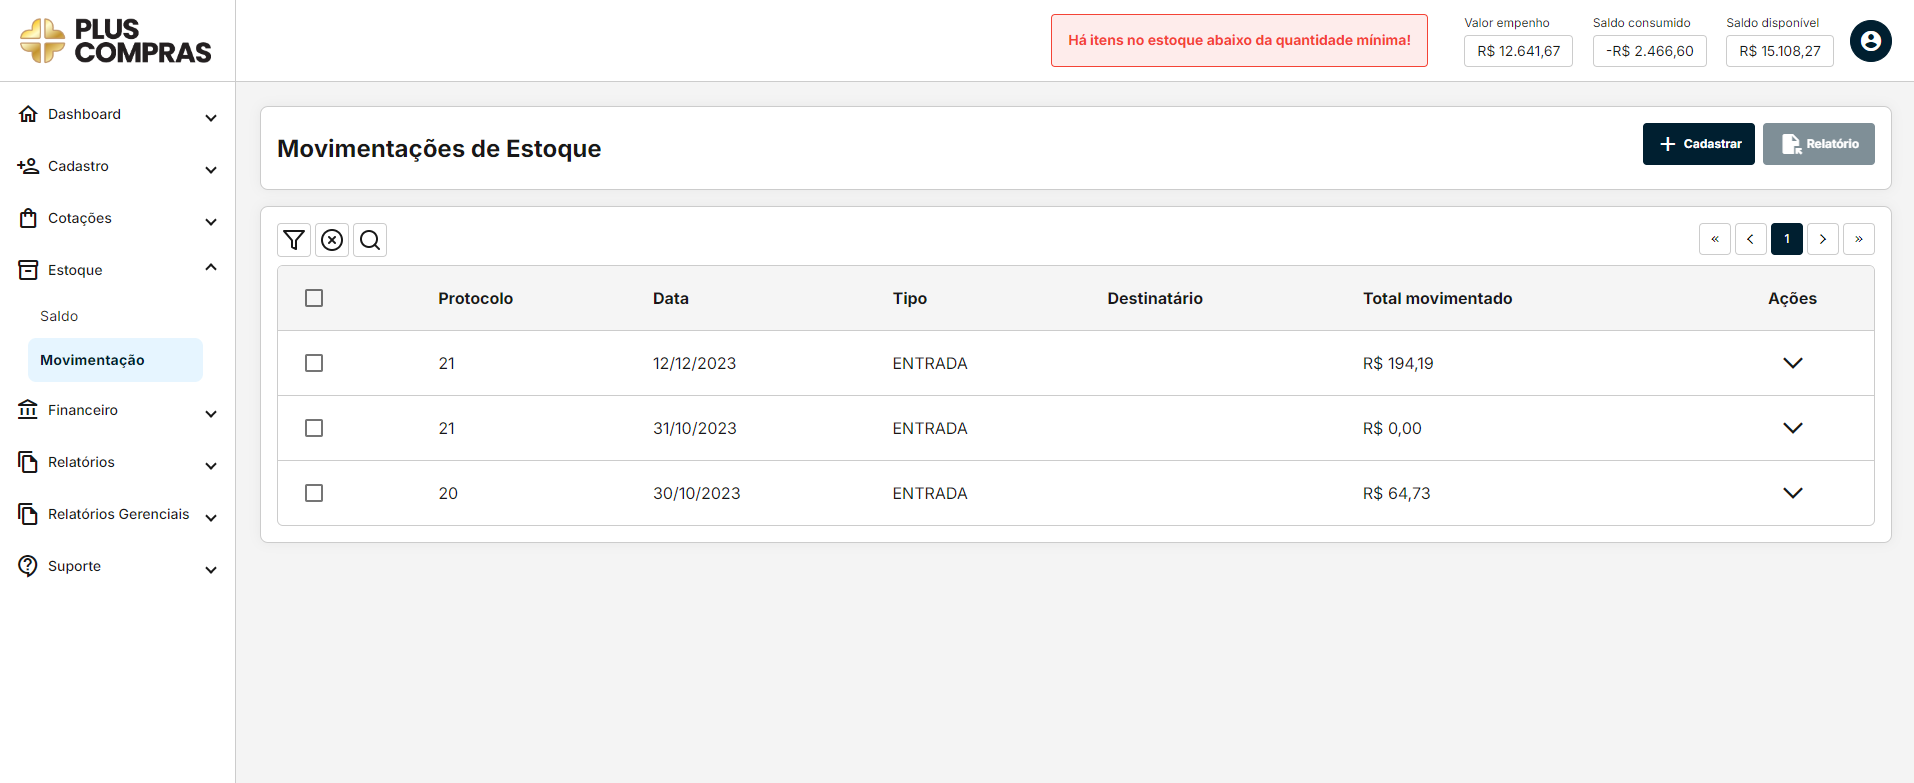
Task: Go to previous page arrow
Action: pos(1750,239)
